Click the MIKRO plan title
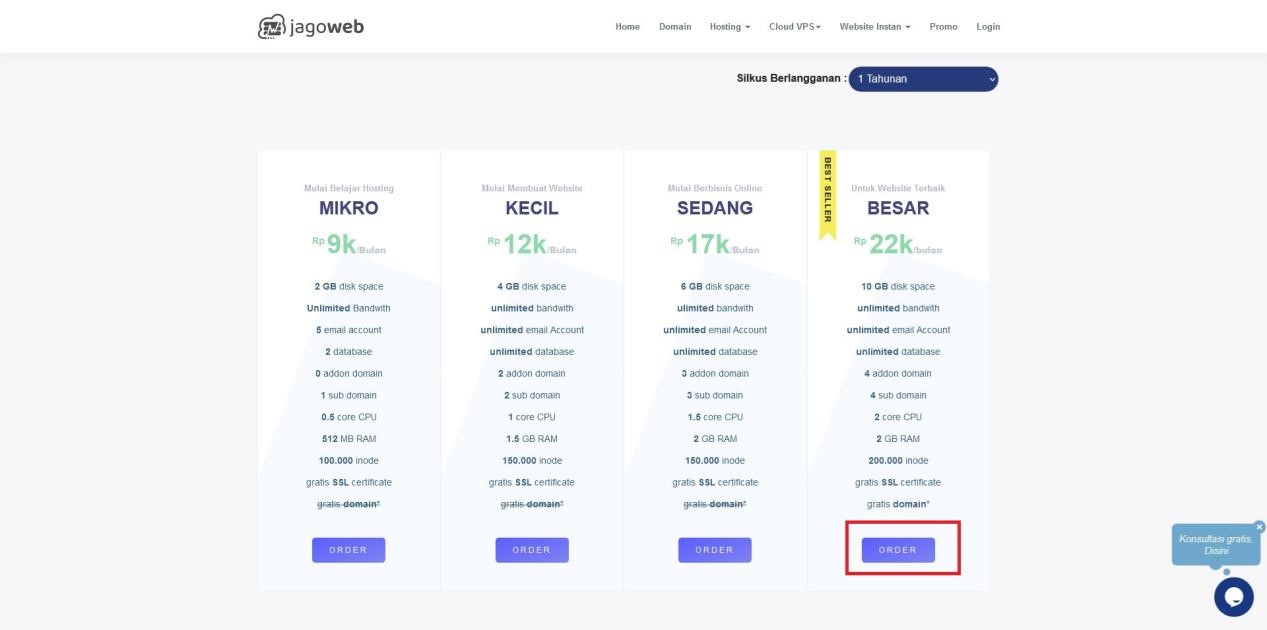Image resolution: width=1267 pixels, height=630 pixels. click(x=348, y=208)
